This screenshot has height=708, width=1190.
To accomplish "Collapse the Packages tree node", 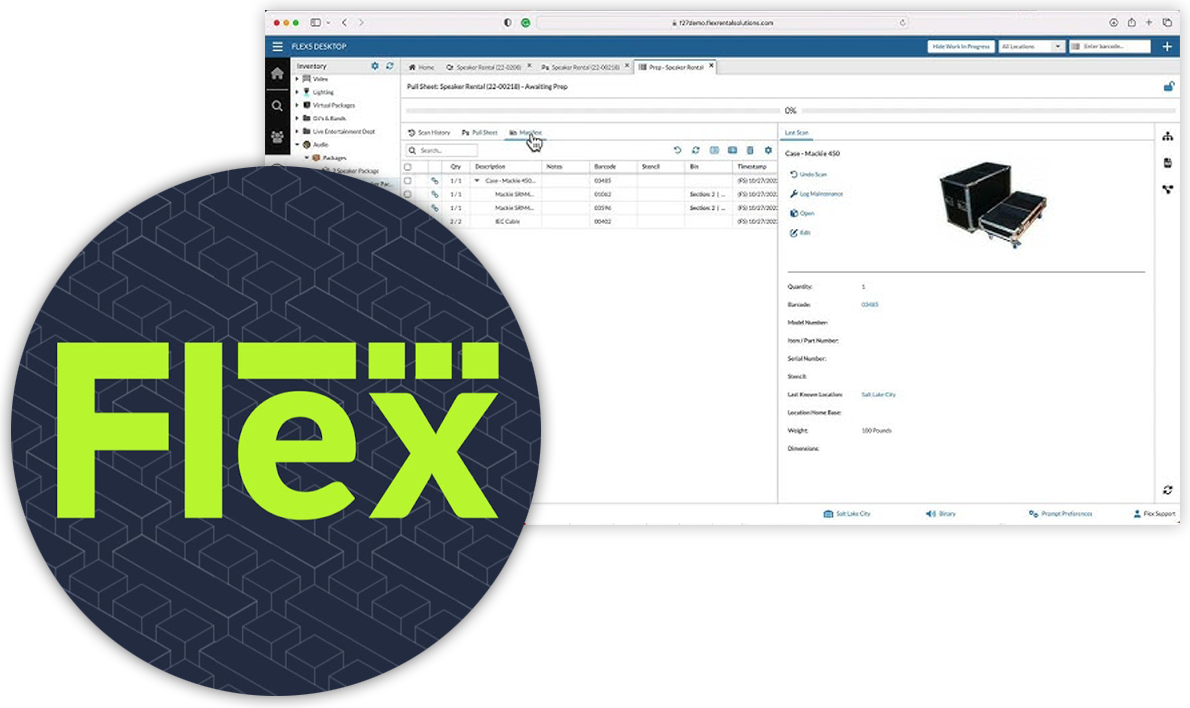I will click(307, 158).
